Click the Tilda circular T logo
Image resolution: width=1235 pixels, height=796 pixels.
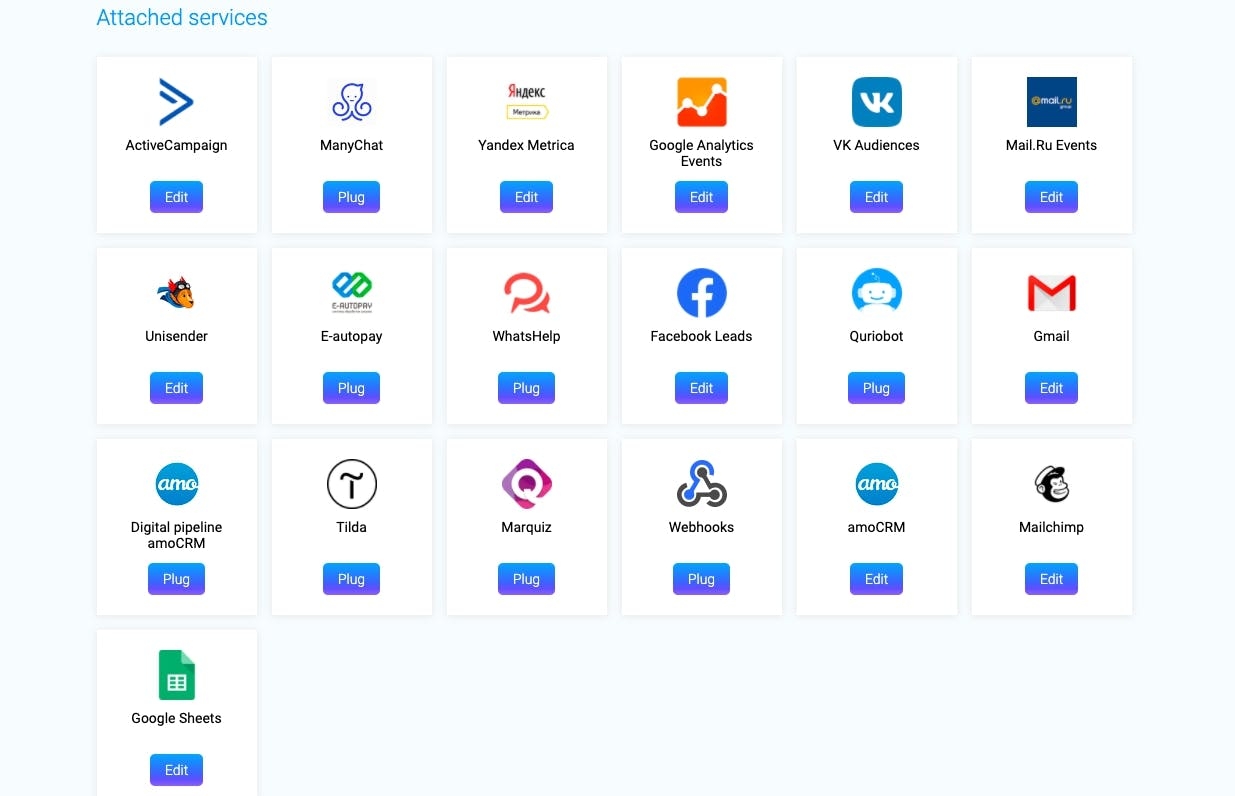351,484
